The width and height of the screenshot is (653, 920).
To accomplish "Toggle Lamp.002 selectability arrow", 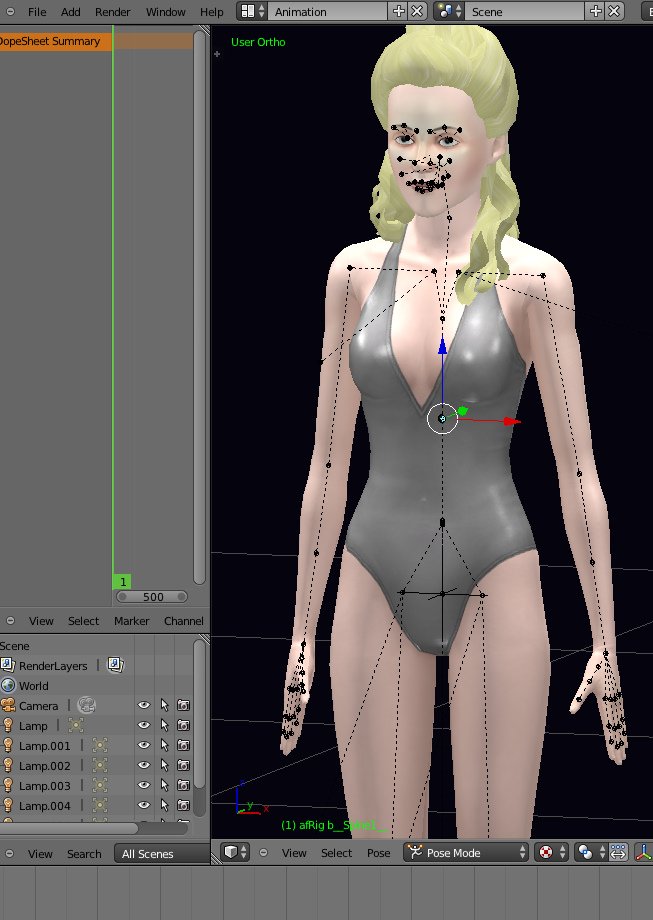I will (164, 765).
